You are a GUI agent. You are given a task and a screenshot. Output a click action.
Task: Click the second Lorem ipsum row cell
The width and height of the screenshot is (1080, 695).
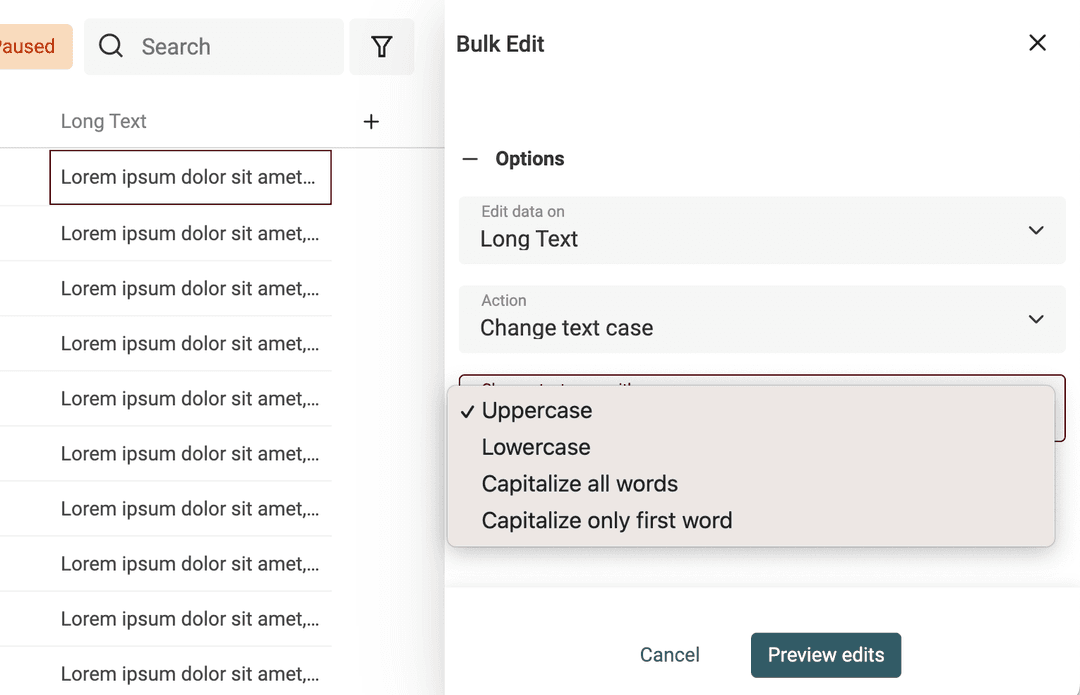click(x=189, y=234)
